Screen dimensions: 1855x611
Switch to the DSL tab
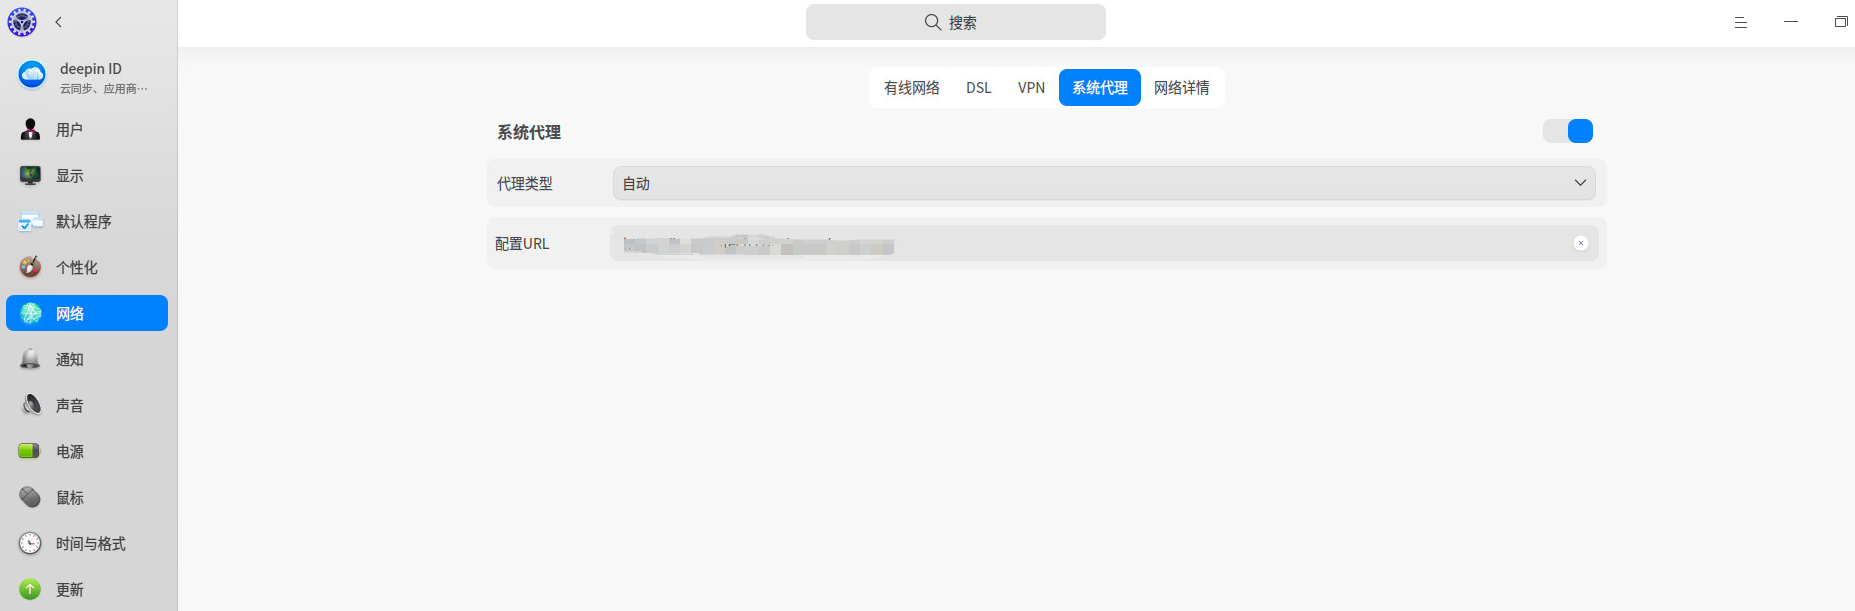pos(979,88)
